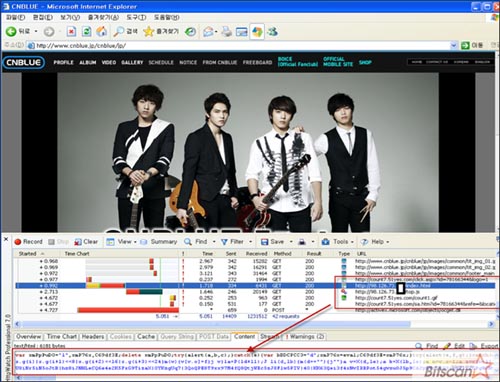The image size is (500, 382).
Task: Switch to the Warnings (2) tab
Action: [x=304, y=337]
